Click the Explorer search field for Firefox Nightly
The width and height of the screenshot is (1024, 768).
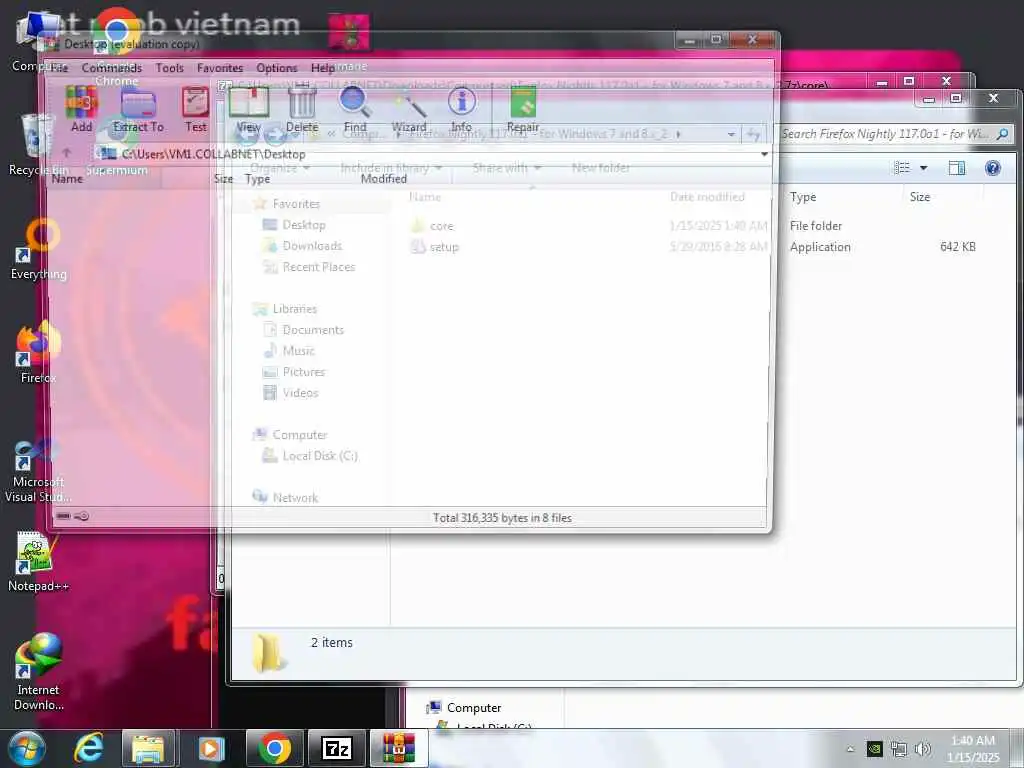point(897,134)
